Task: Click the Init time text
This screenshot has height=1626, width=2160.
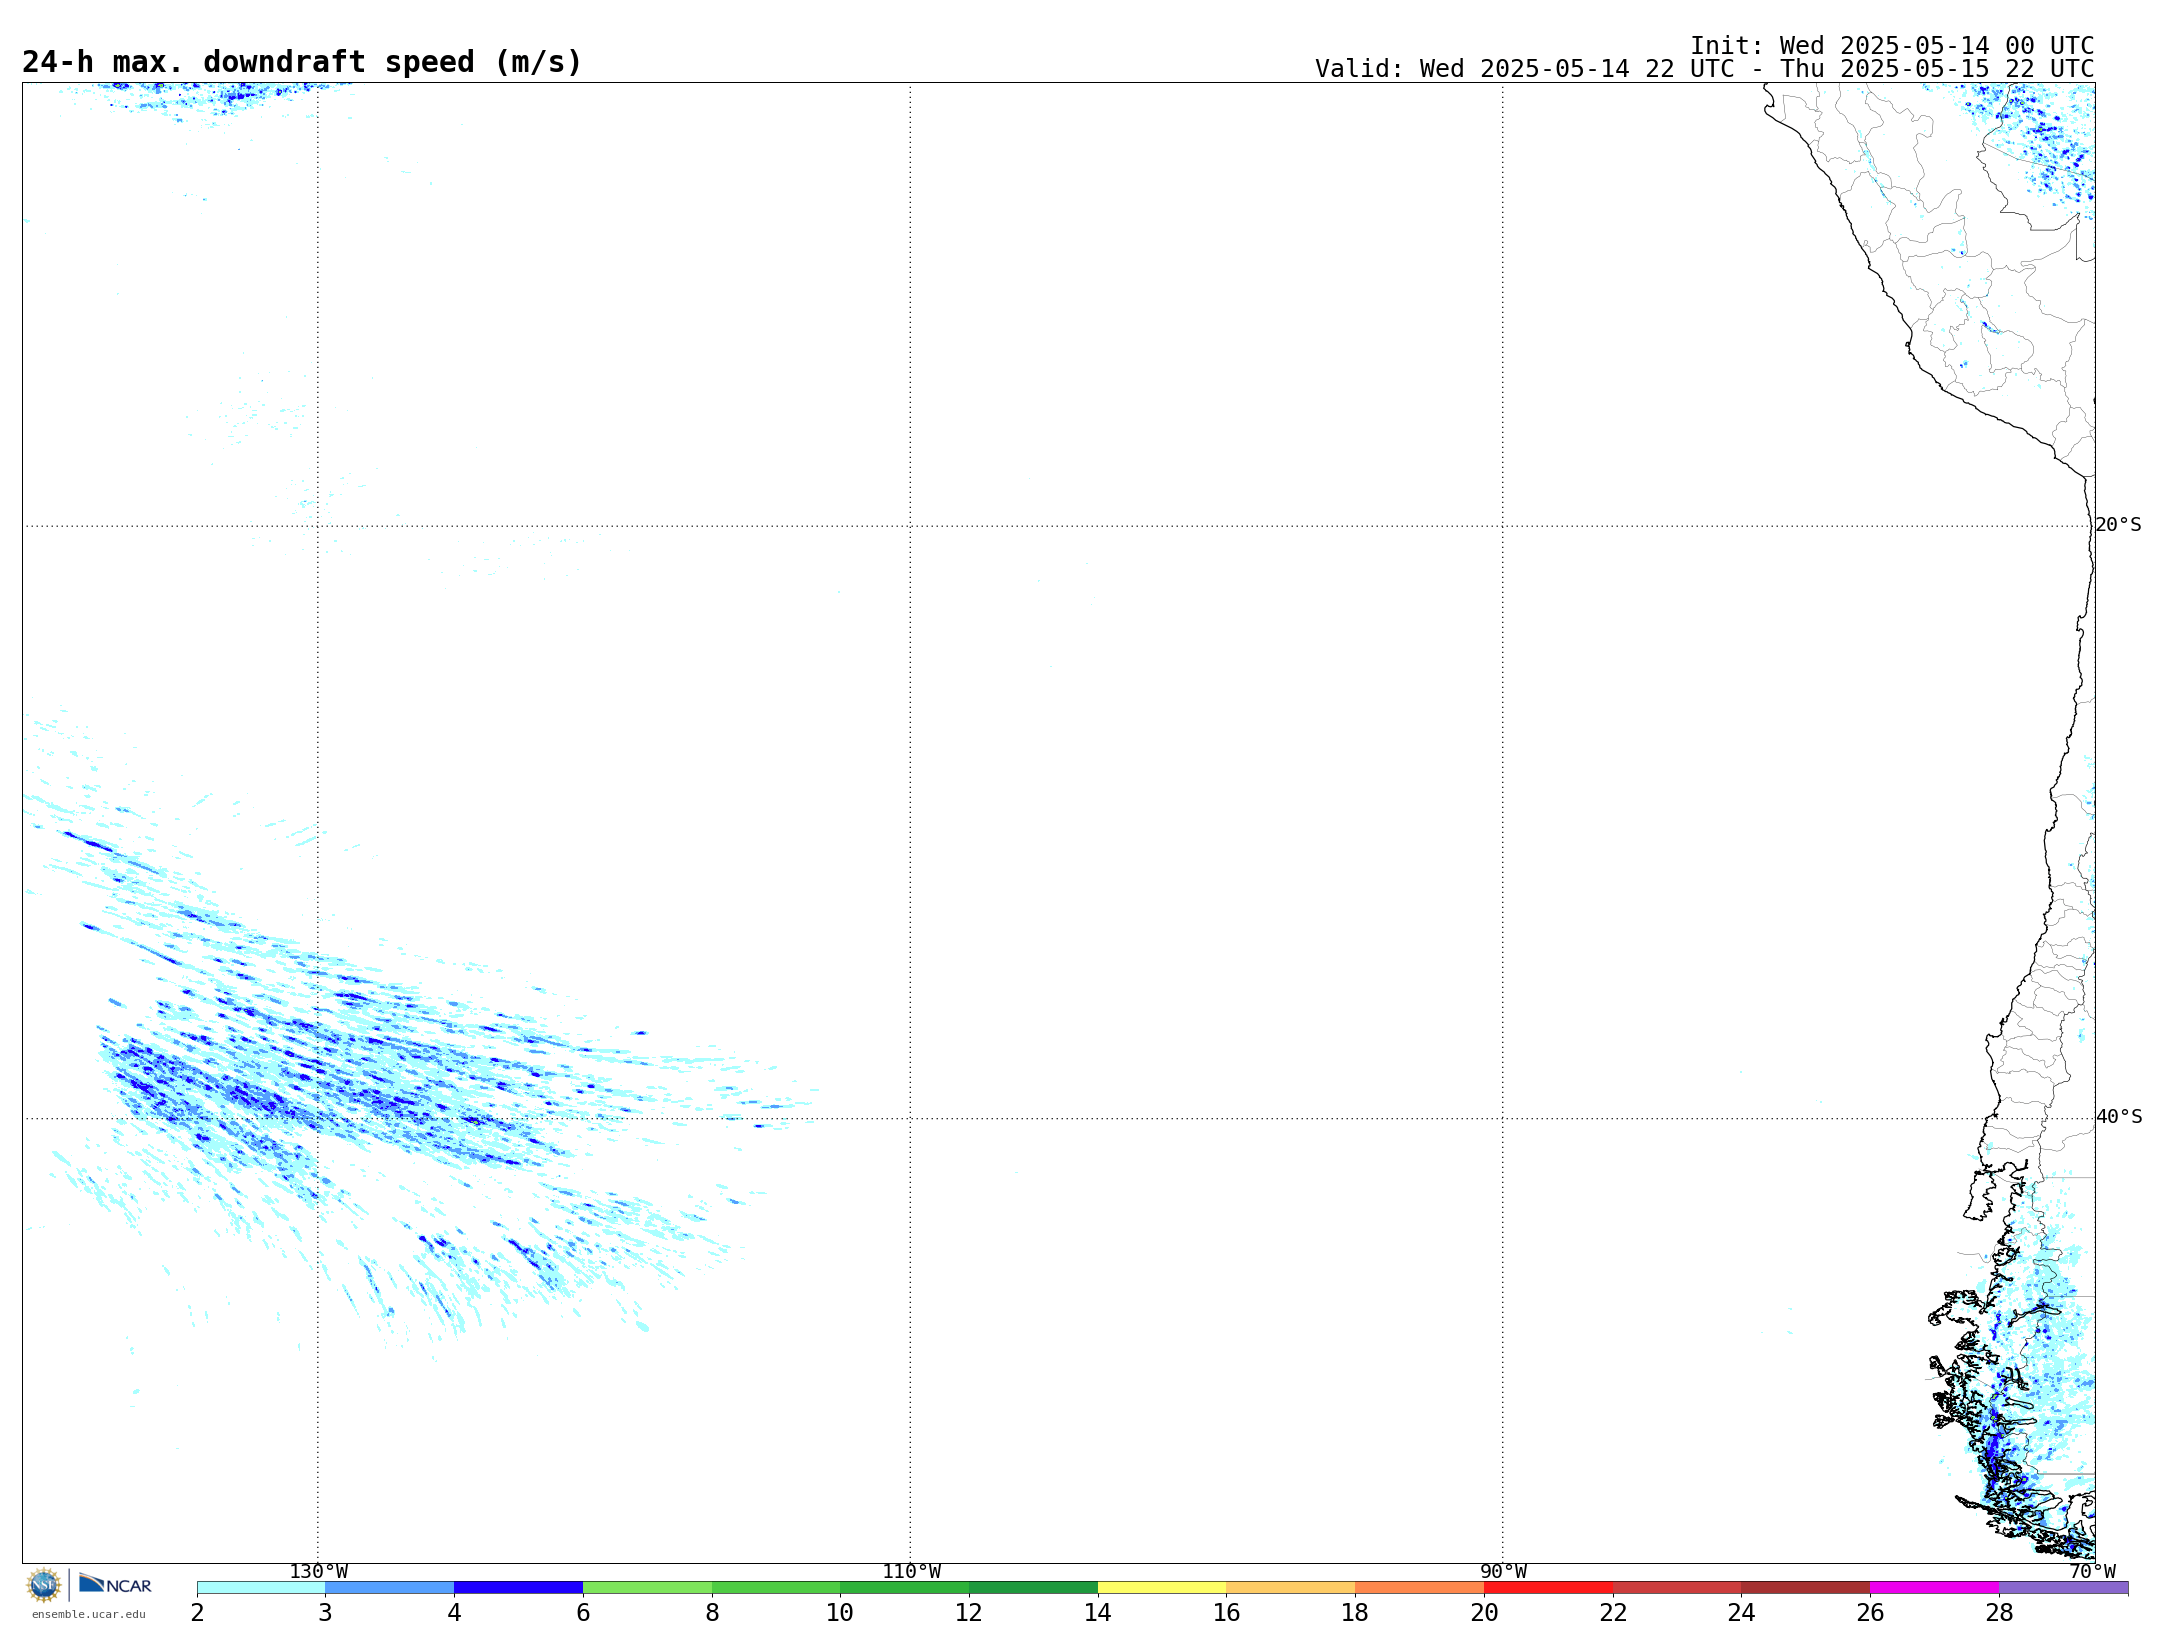Action: tap(1892, 46)
